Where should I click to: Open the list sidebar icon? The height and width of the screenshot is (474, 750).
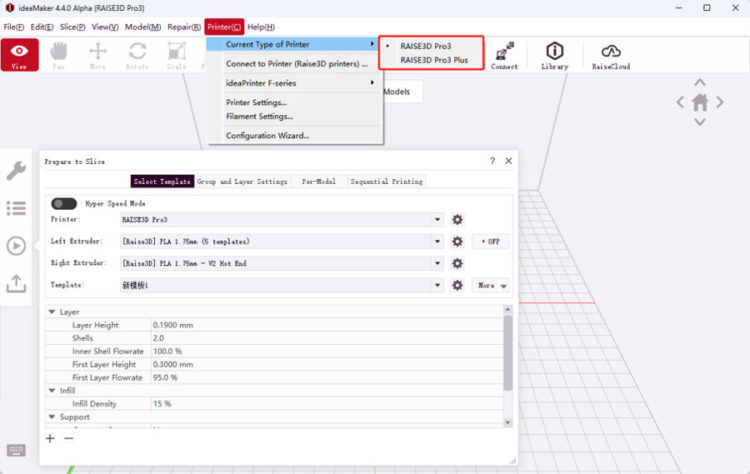(x=16, y=208)
